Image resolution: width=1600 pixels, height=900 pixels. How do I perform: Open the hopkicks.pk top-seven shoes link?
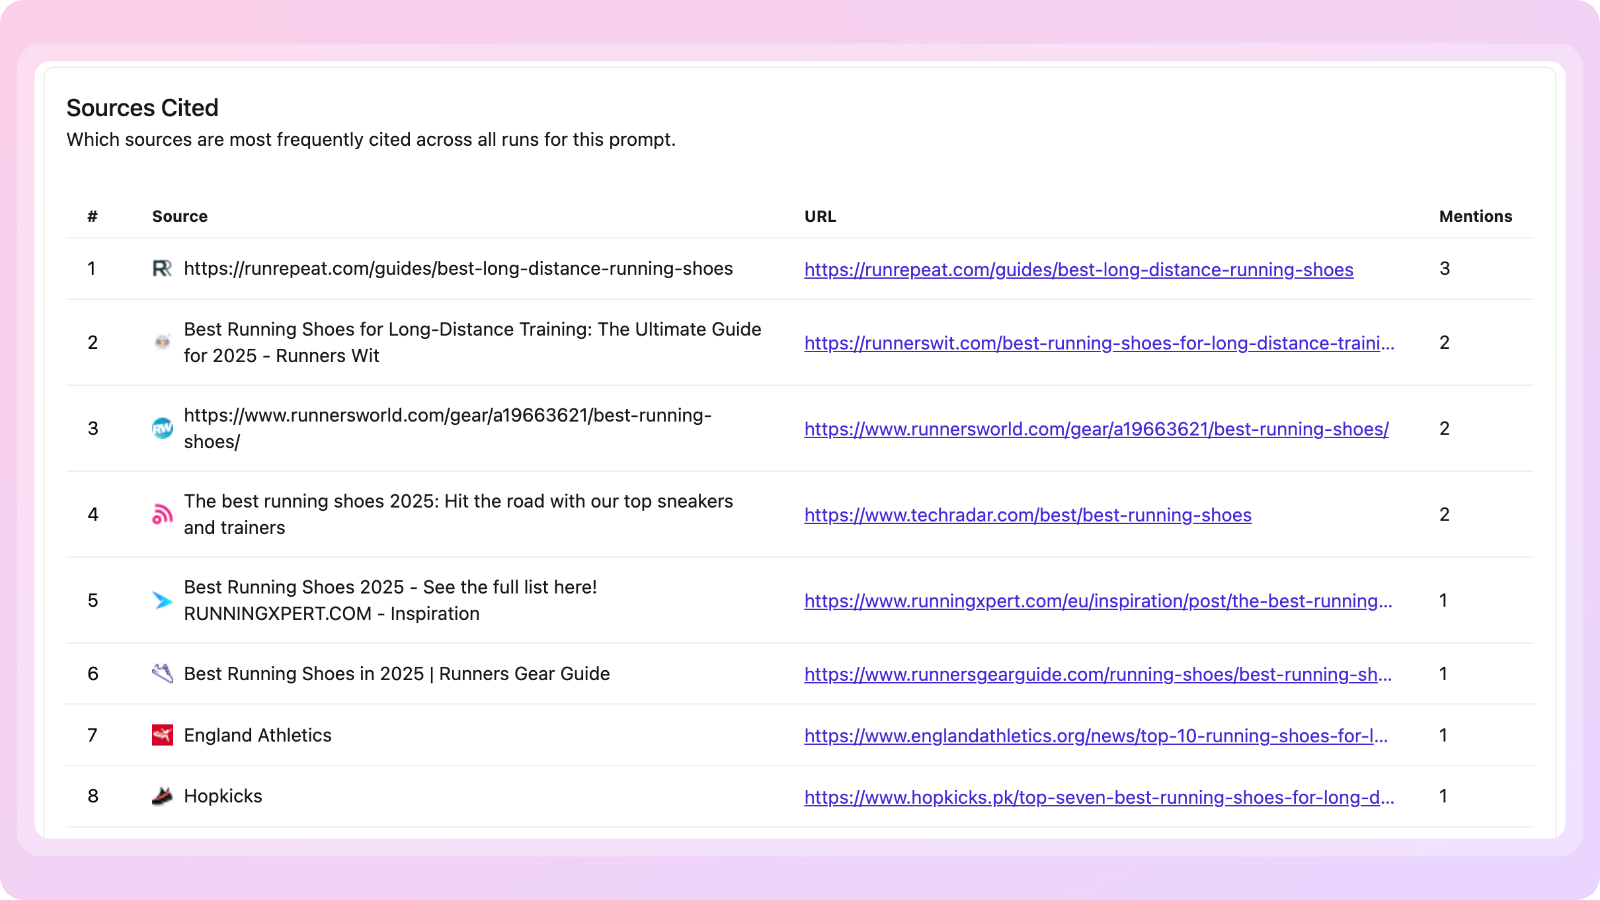tap(1099, 798)
